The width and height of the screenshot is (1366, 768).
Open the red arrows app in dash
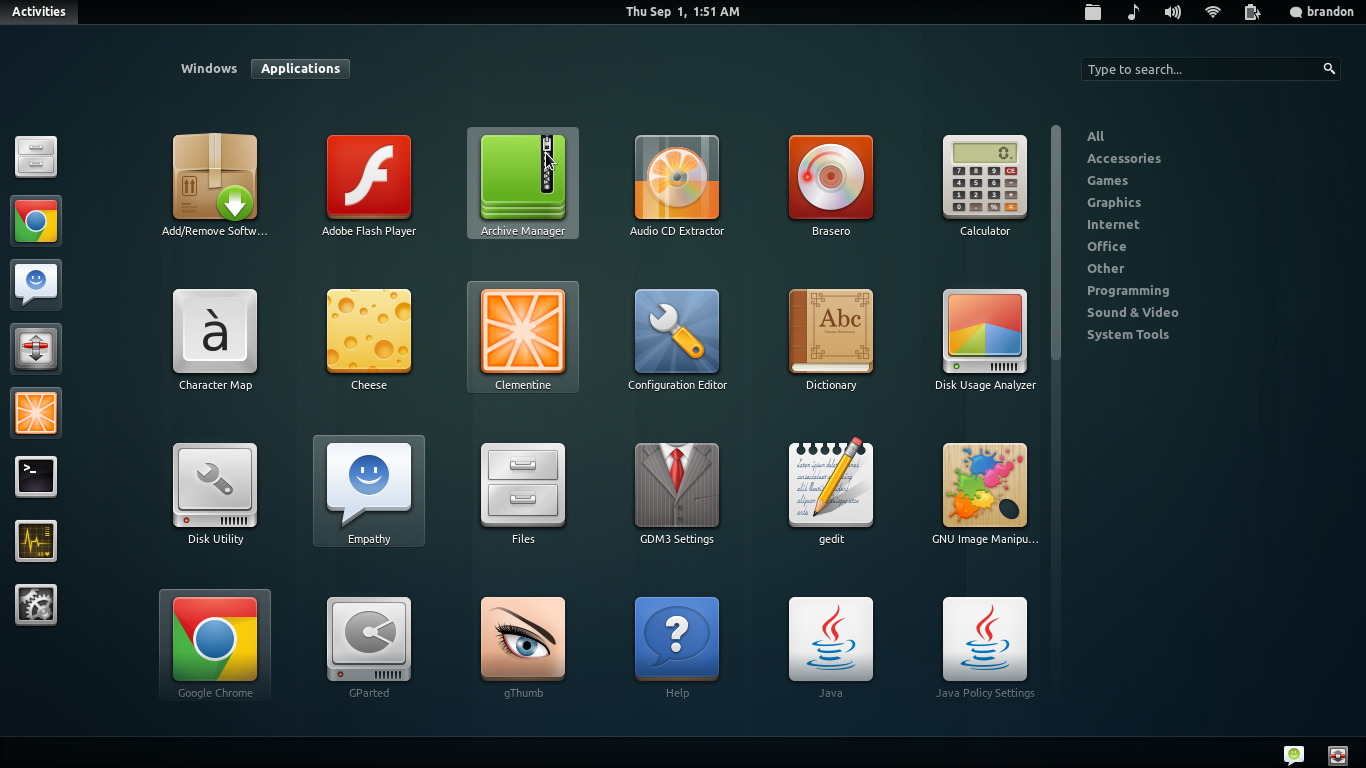(x=36, y=349)
